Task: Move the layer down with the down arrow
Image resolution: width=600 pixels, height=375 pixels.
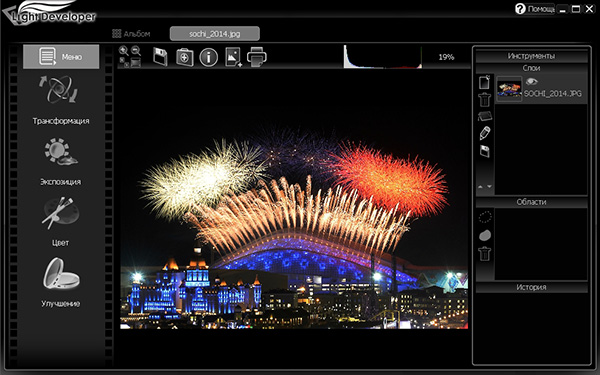Action: tap(489, 187)
